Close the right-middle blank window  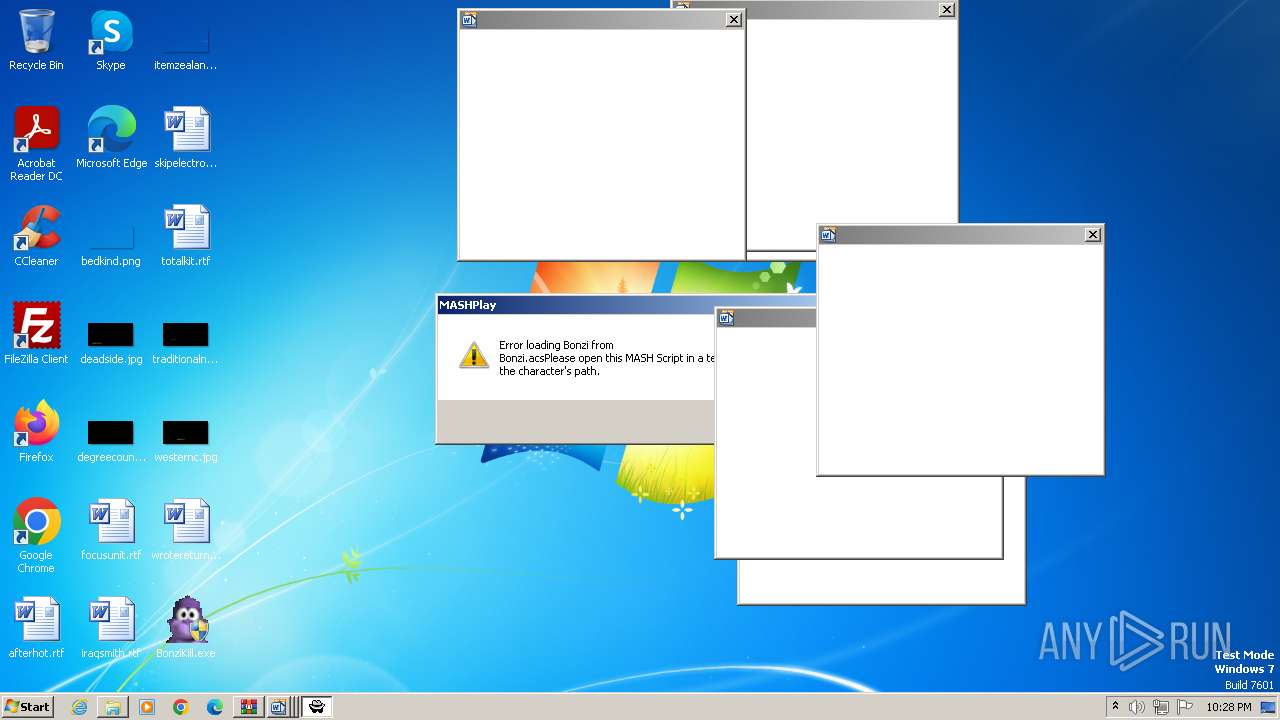coord(1092,234)
